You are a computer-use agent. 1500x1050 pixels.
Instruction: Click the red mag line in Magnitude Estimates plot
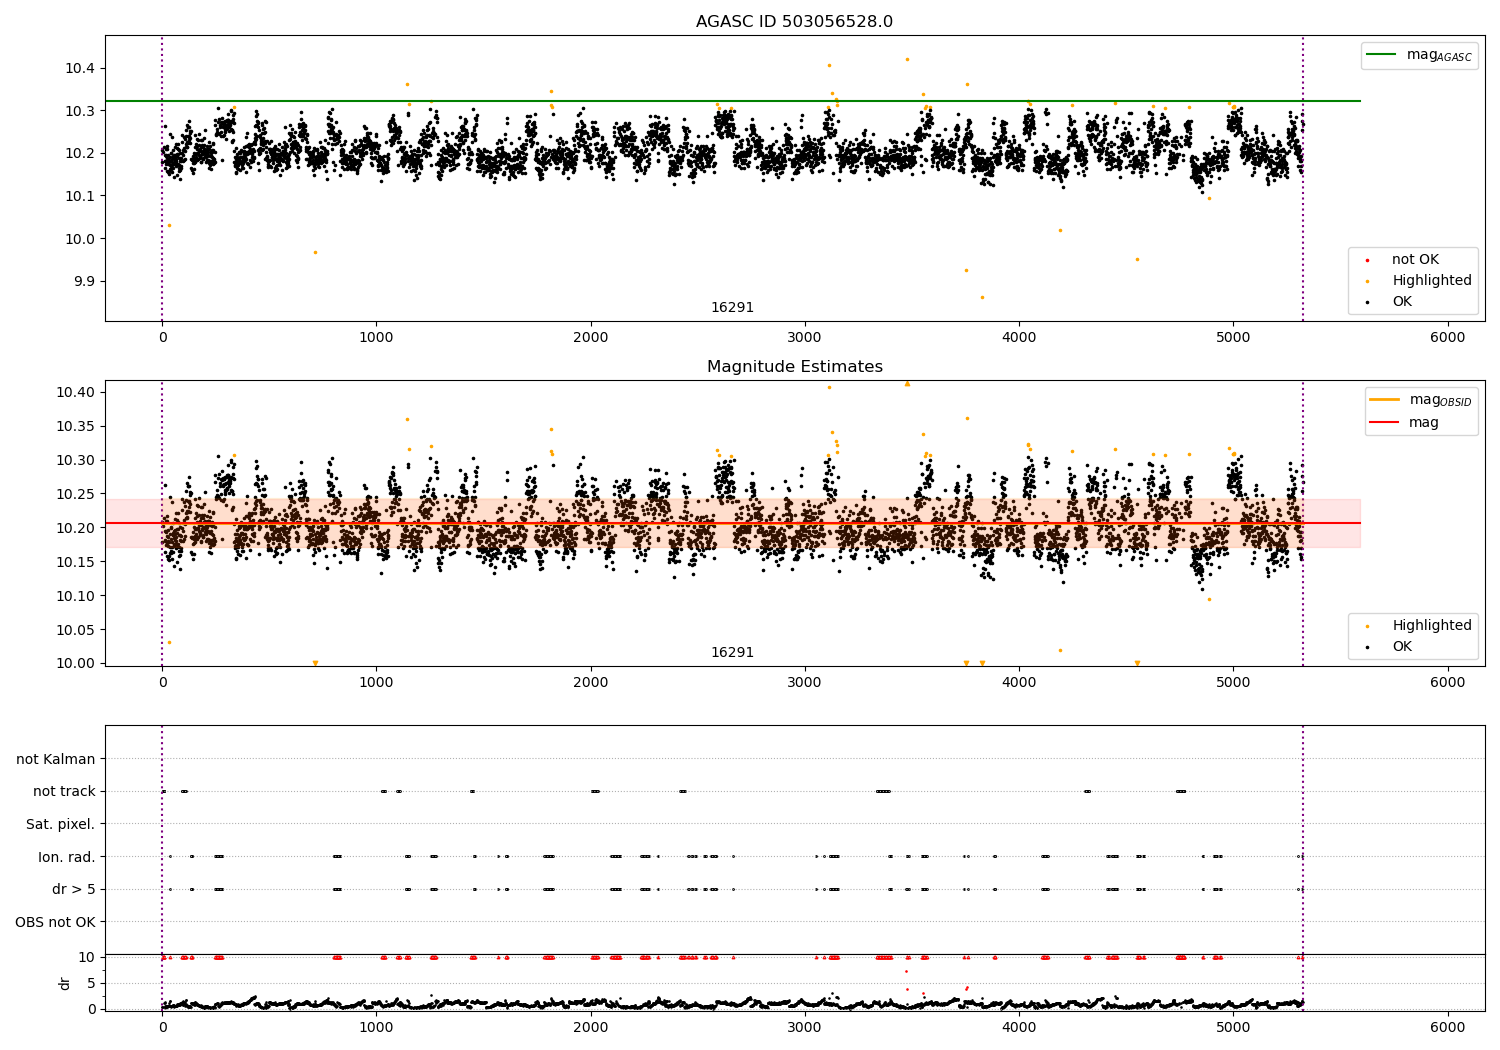click(733, 523)
